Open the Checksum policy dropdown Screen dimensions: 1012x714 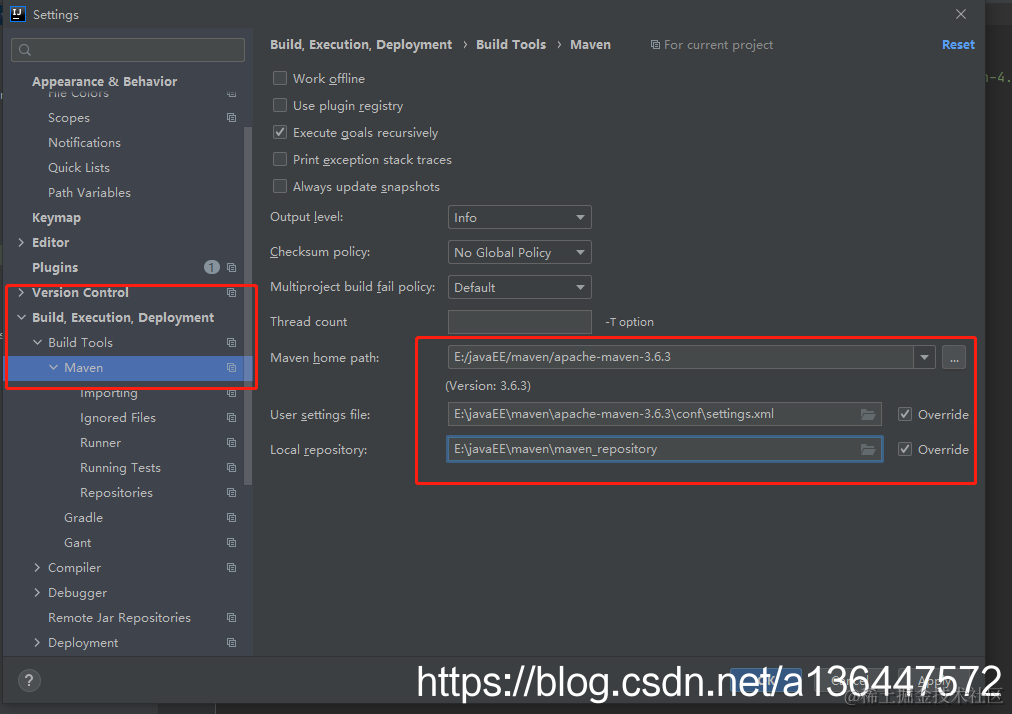point(520,252)
